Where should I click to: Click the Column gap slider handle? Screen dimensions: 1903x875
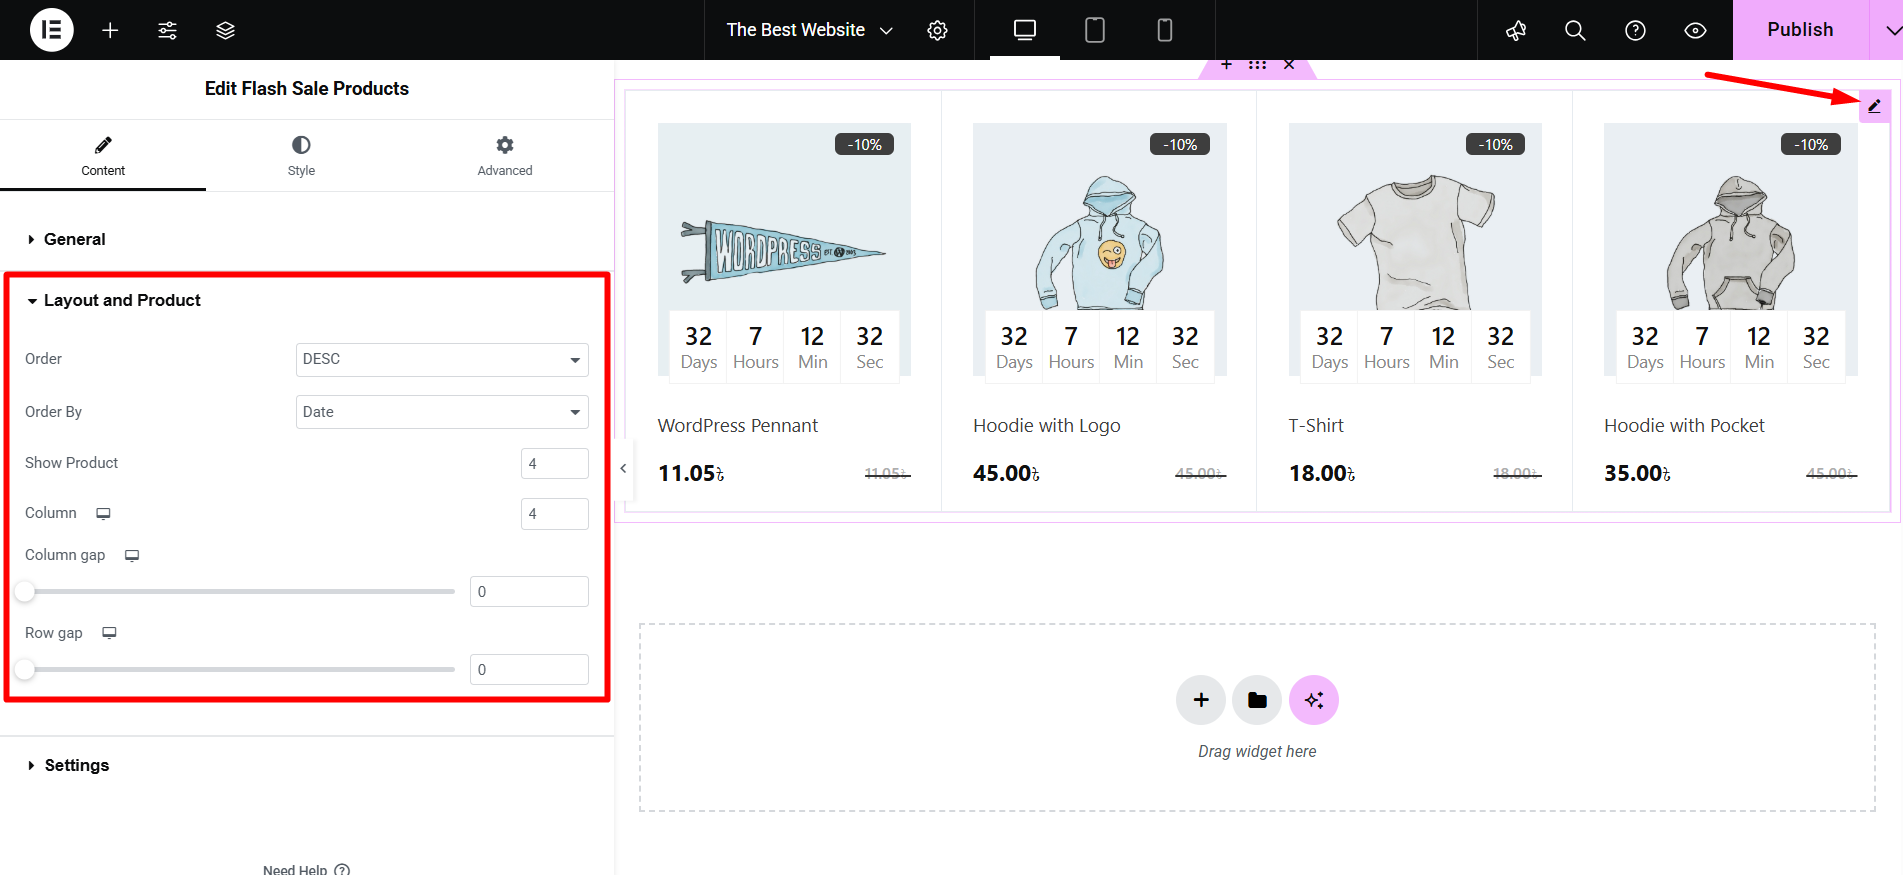[25, 592]
